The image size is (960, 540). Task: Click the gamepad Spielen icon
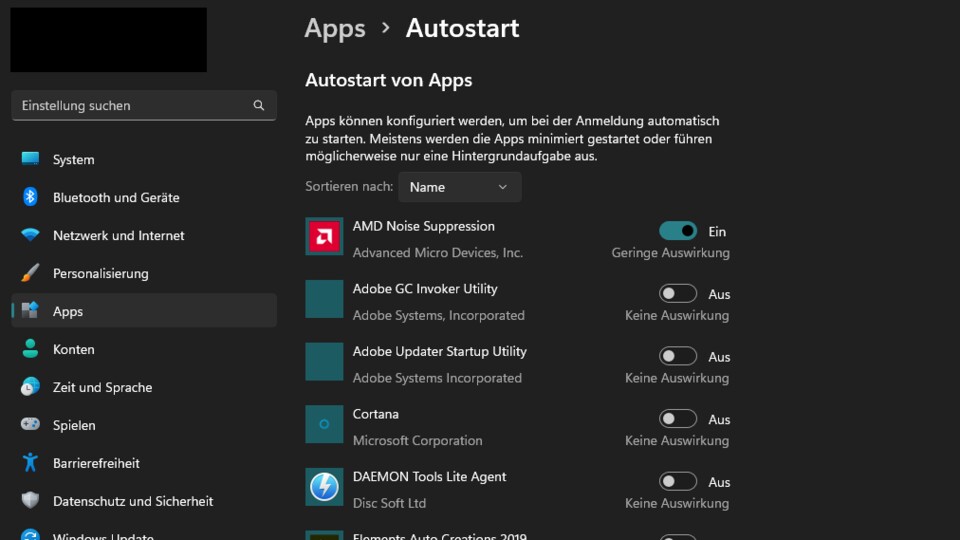click(30, 424)
